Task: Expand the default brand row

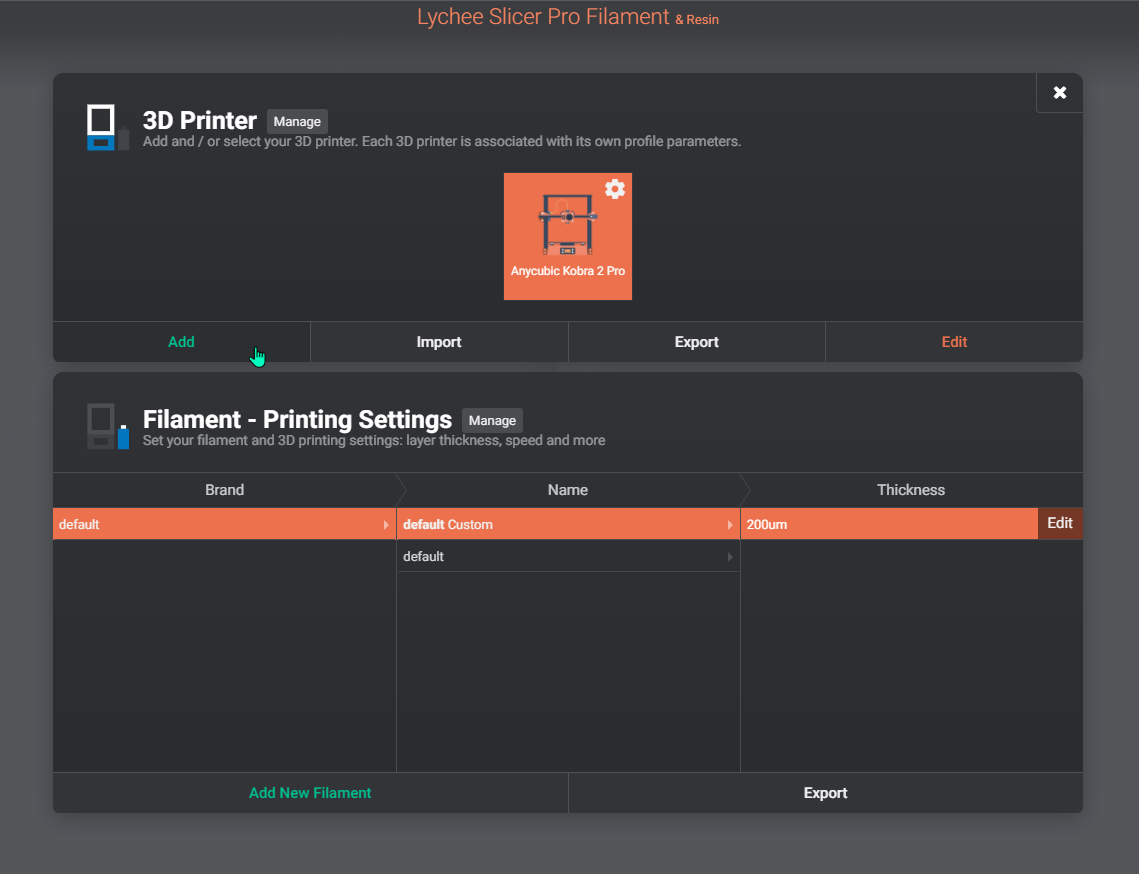Action: point(386,524)
